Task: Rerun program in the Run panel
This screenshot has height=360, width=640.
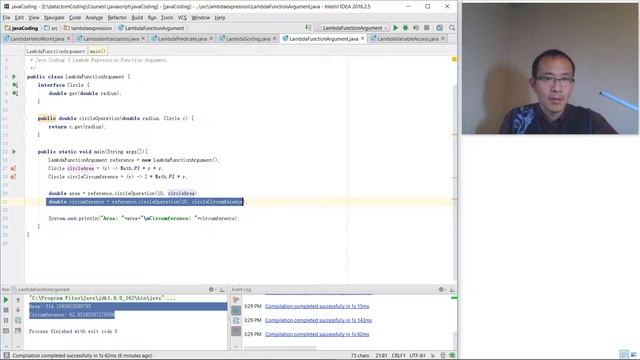Action: tap(6, 300)
